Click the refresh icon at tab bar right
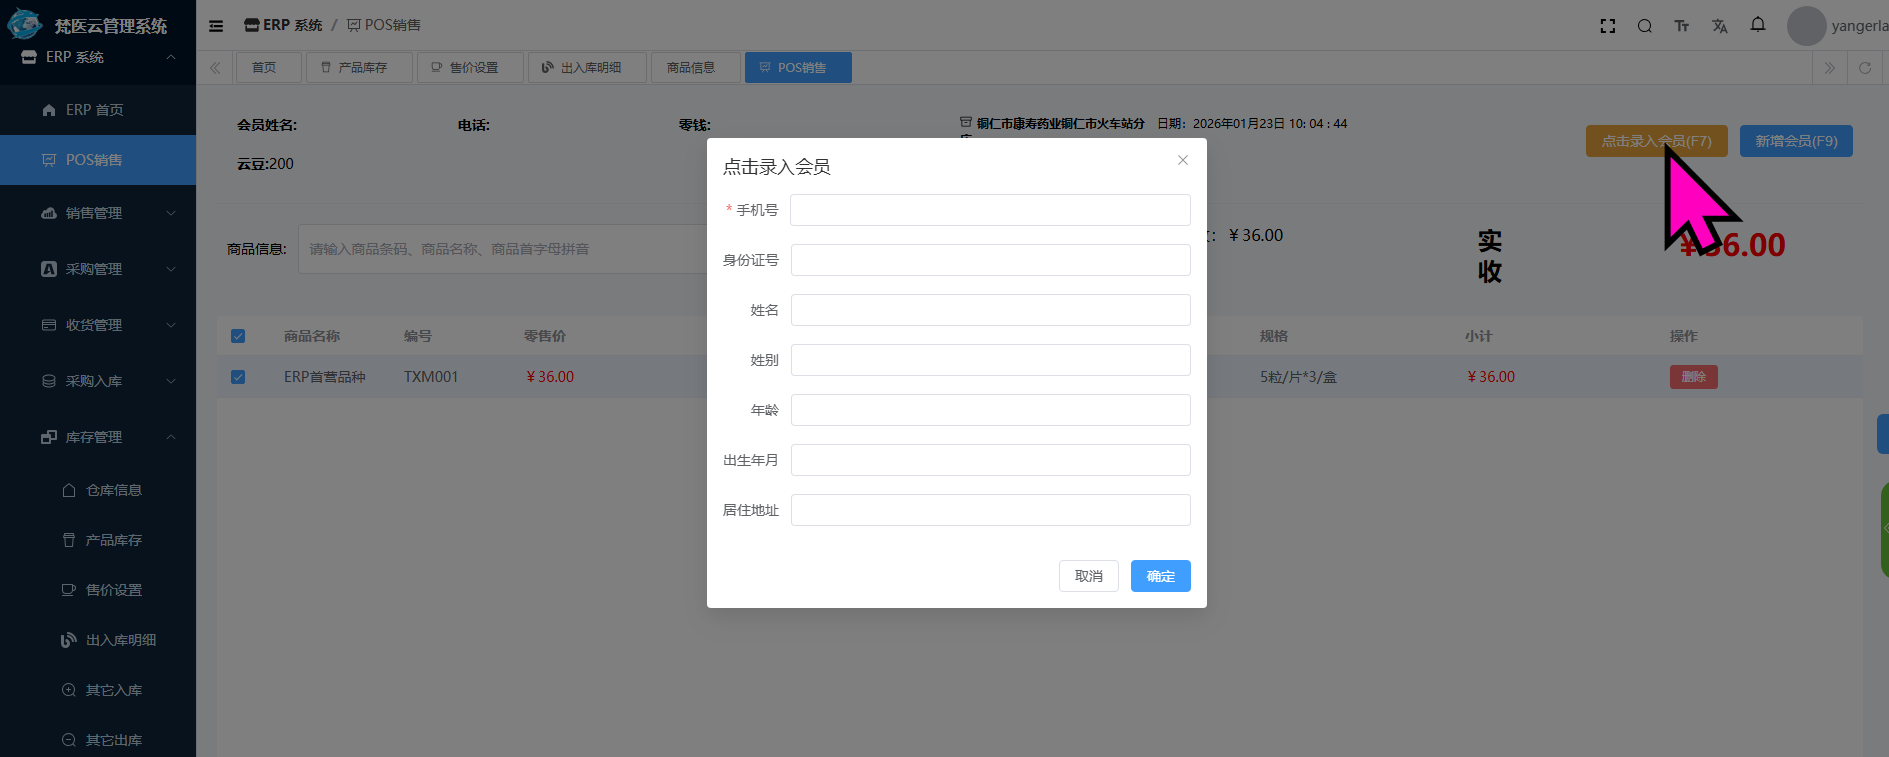 [x=1864, y=68]
